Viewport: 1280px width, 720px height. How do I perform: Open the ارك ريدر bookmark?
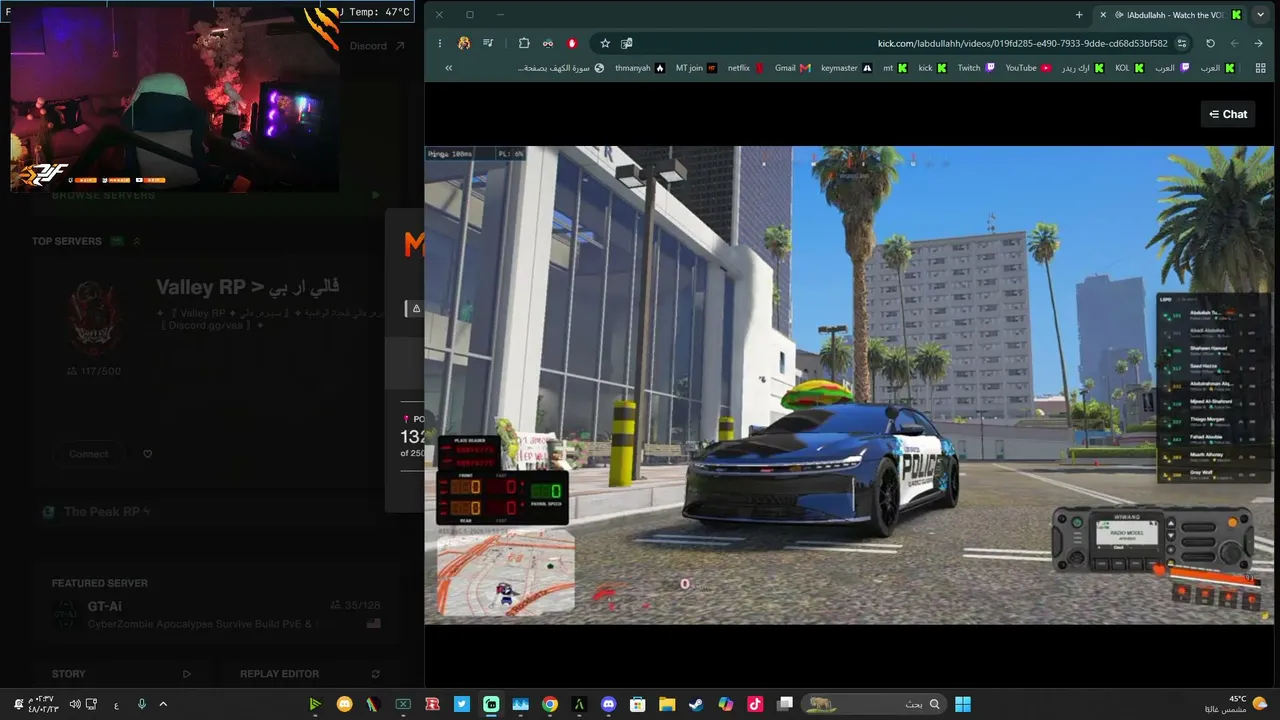pyautogui.click(x=1083, y=68)
